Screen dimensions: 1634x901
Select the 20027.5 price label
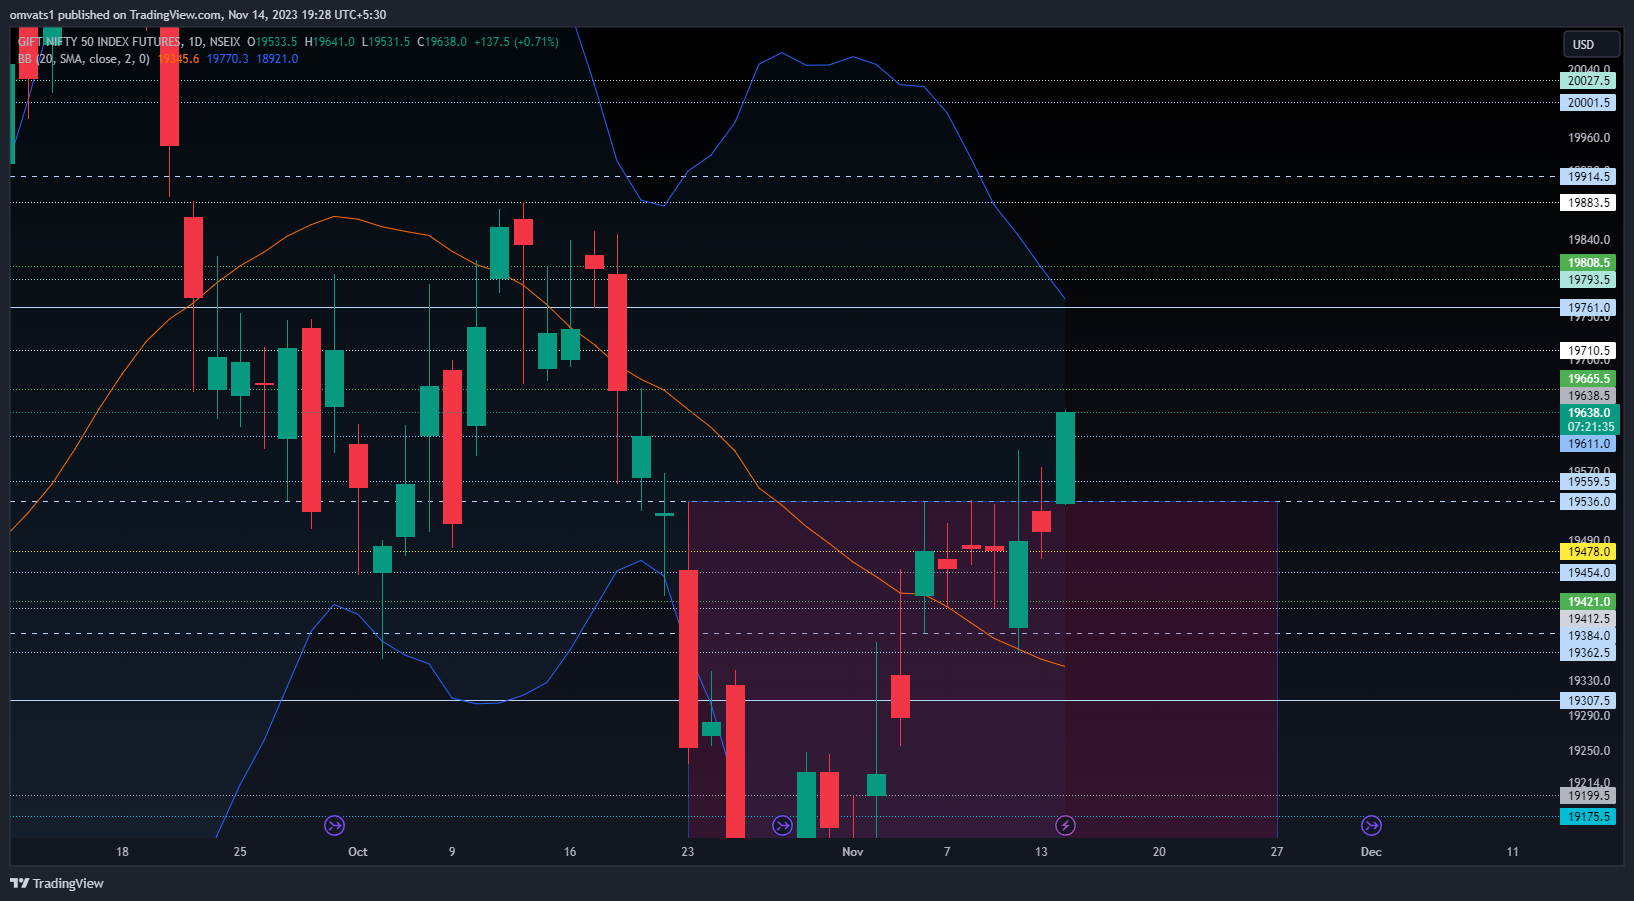pyautogui.click(x=1588, y=81)
